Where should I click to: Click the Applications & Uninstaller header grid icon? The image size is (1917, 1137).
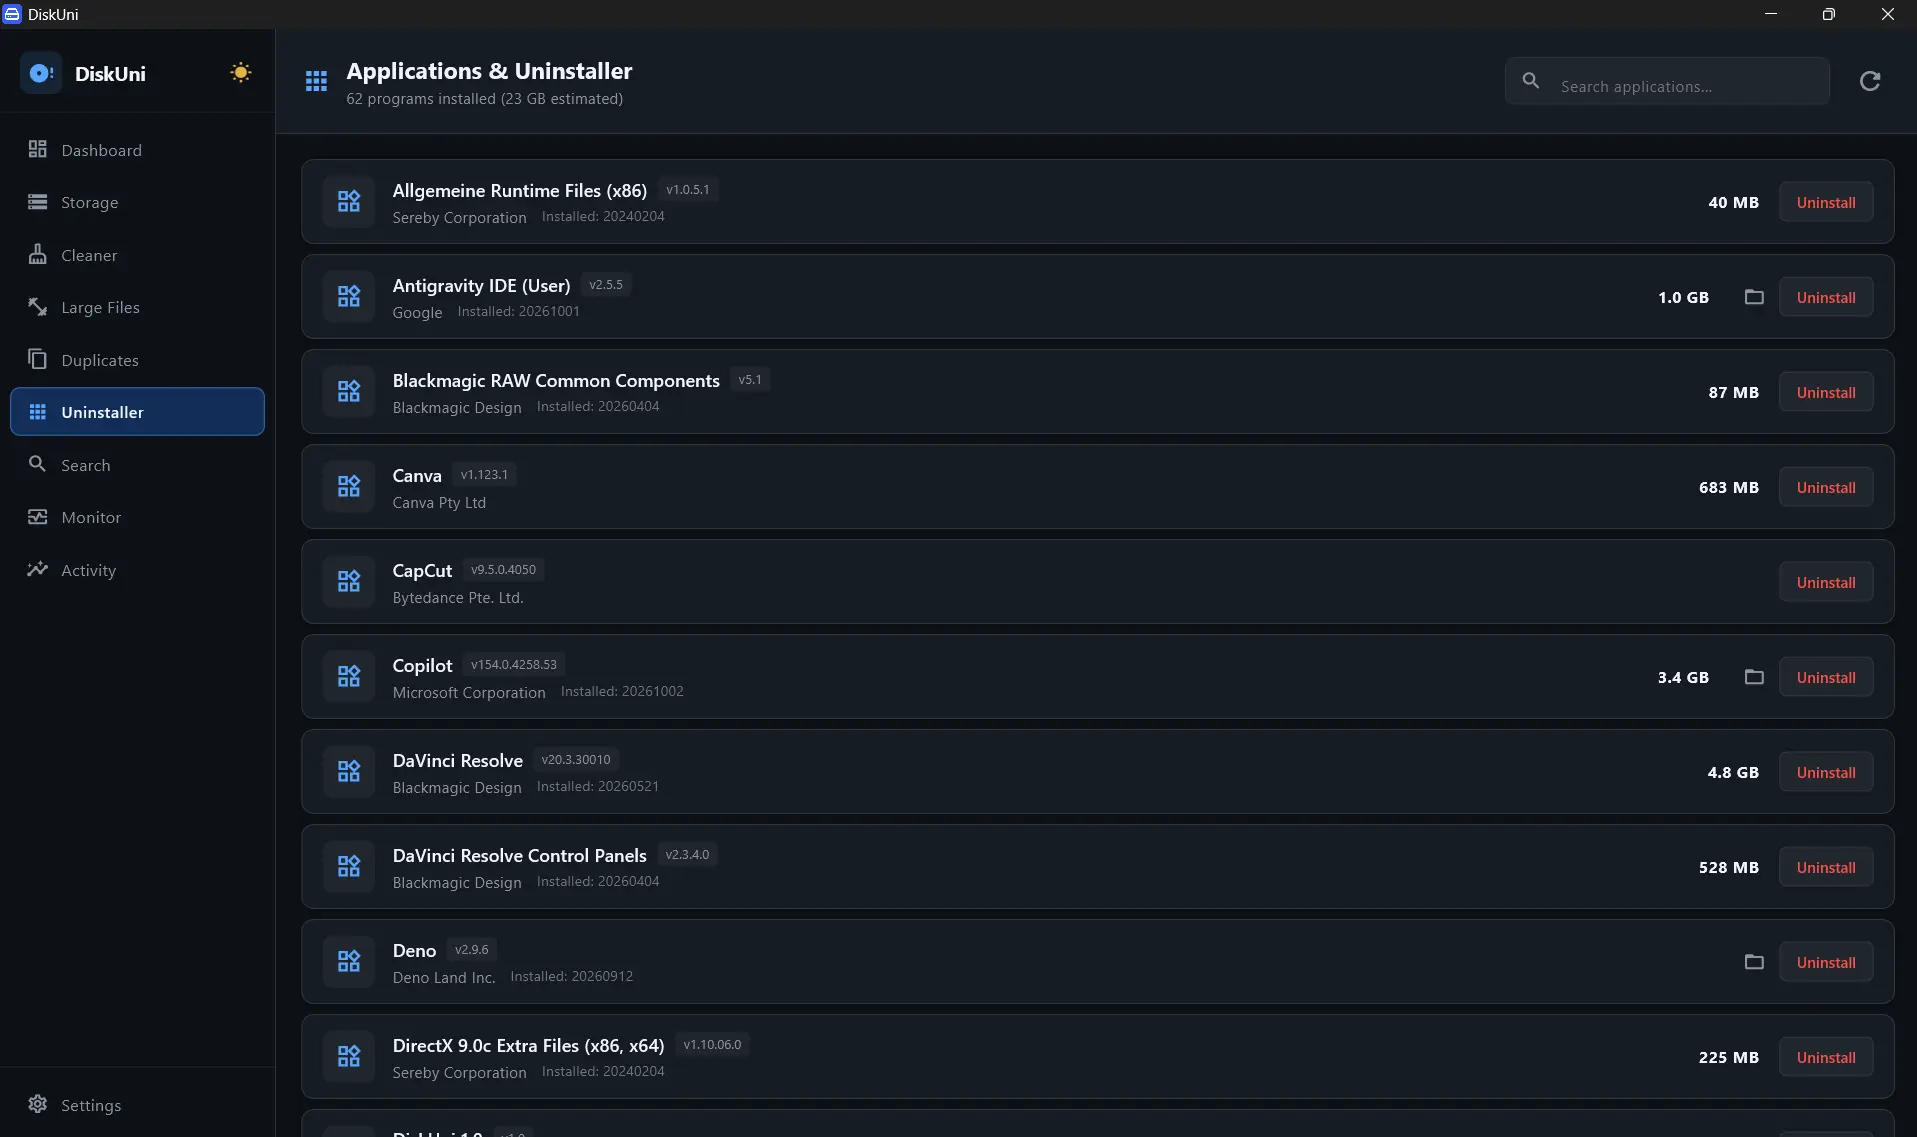click(x=316, y=81)
